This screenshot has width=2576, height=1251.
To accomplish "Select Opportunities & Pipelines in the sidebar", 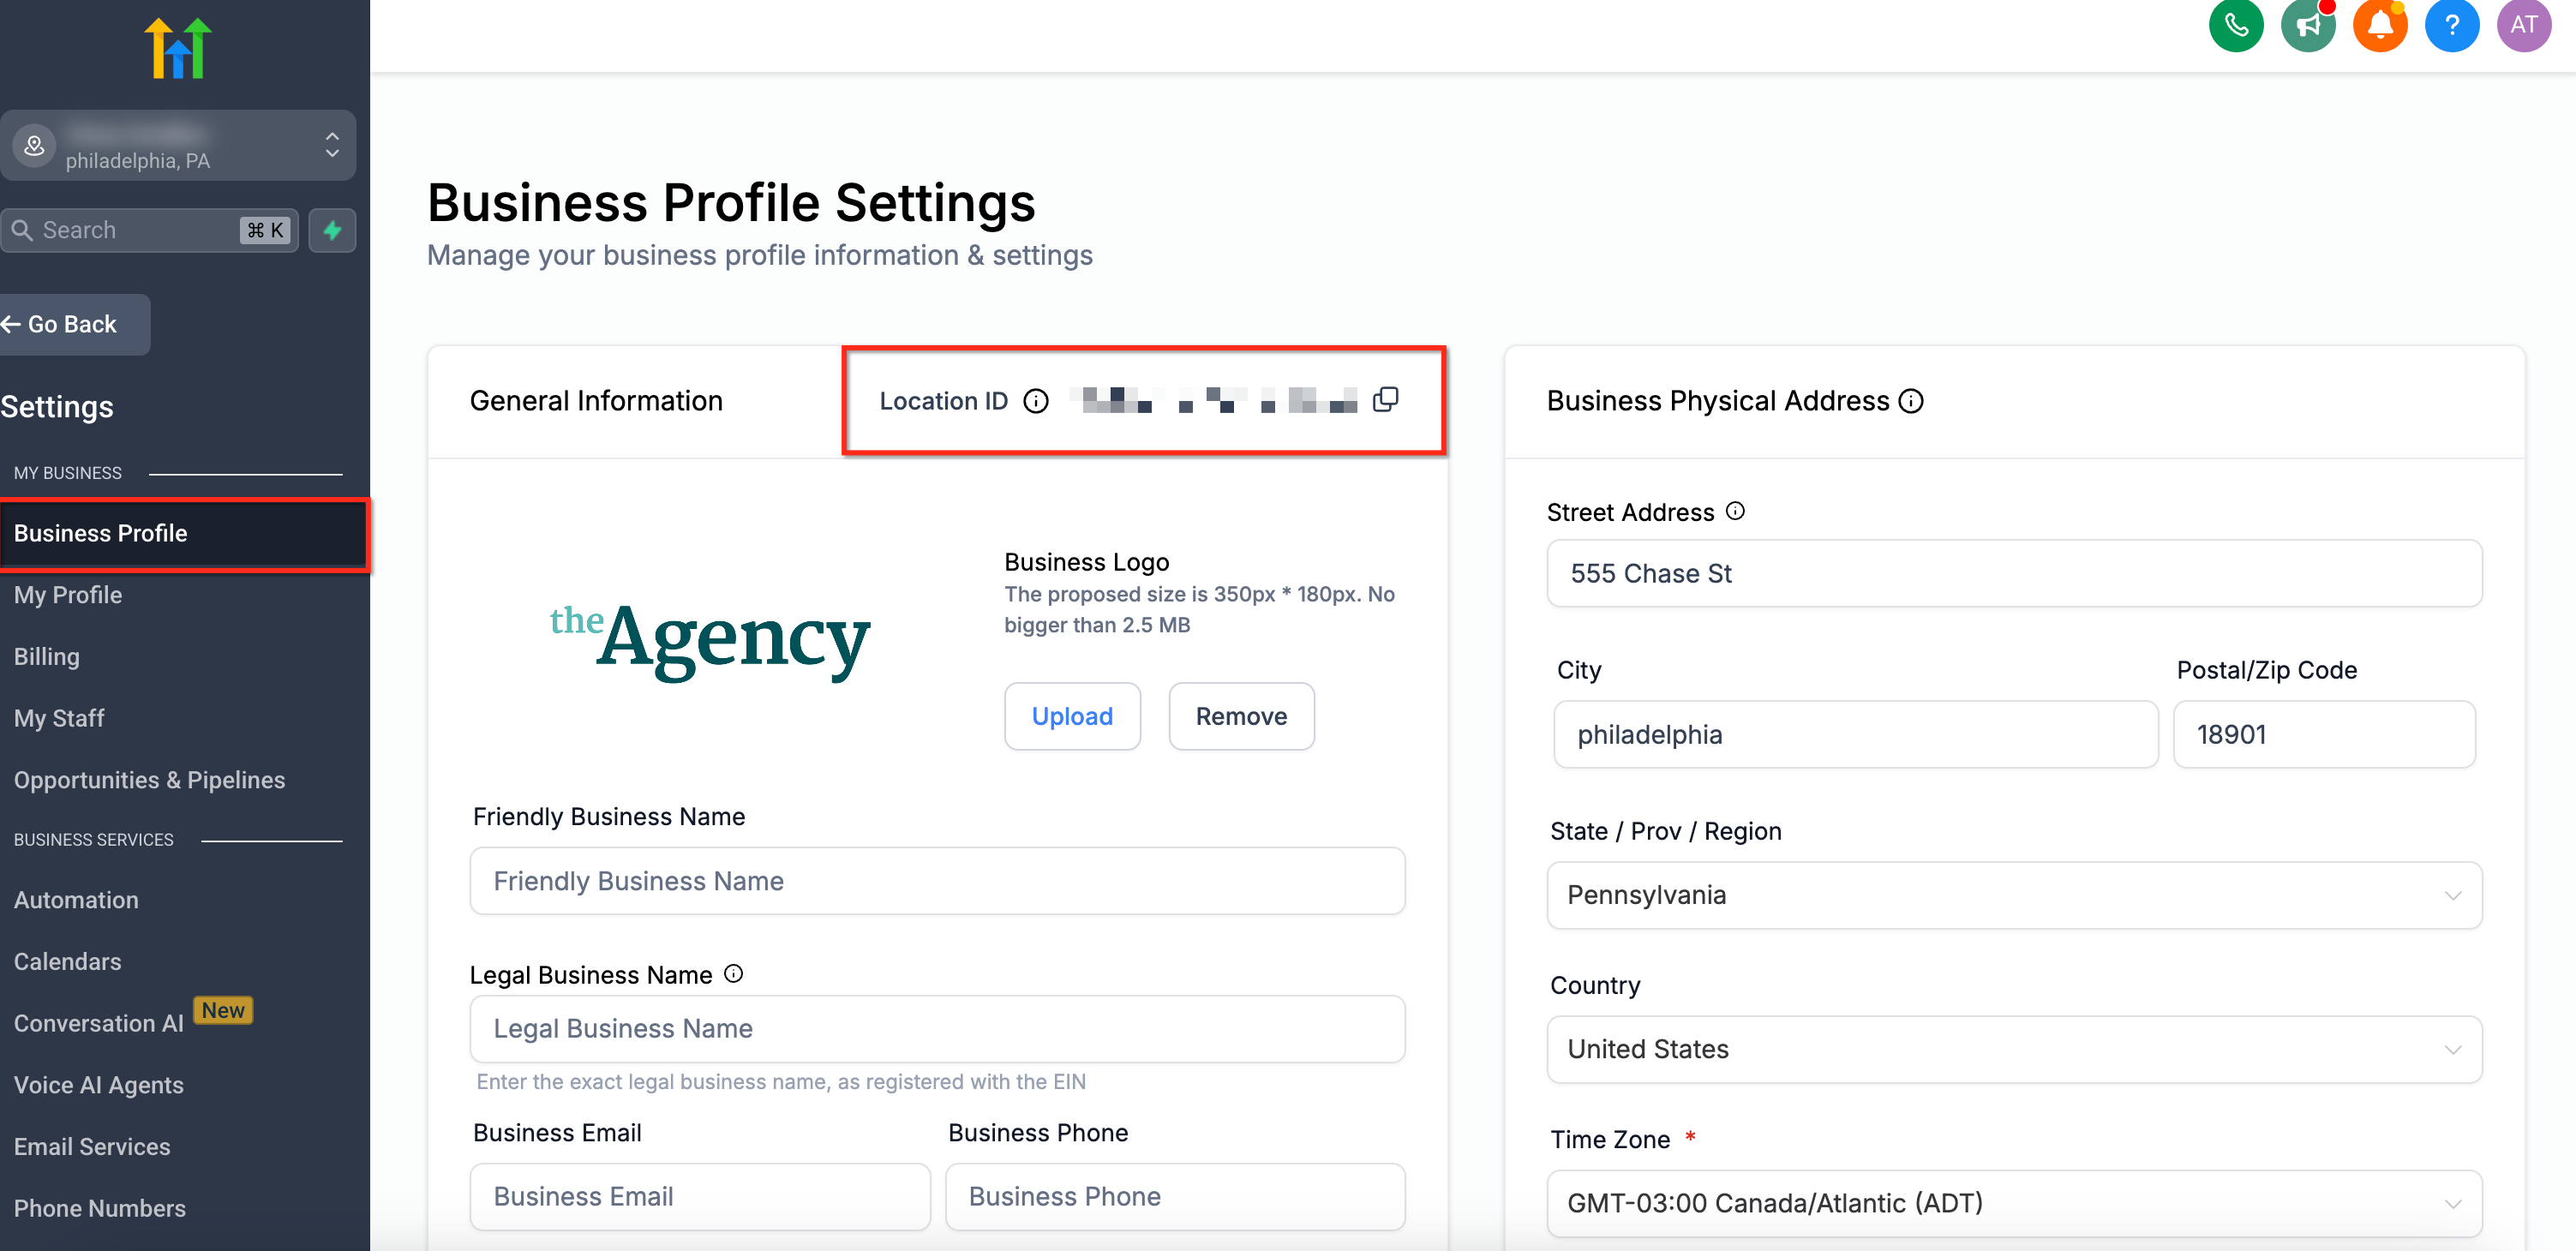I will pos(150,780).
